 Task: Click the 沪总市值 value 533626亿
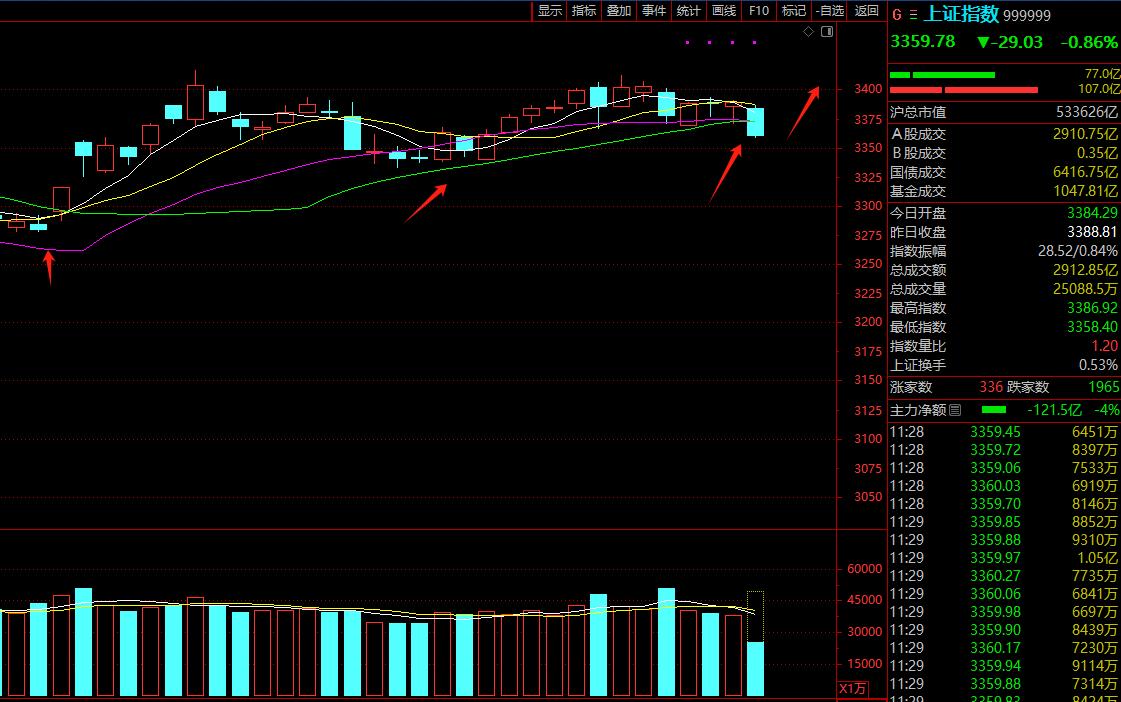pyautogui.click(x=1087, y=112)
